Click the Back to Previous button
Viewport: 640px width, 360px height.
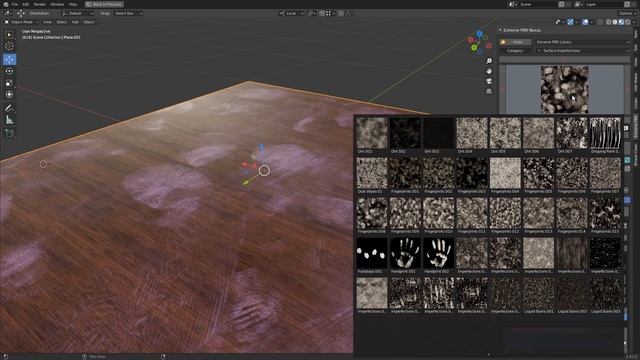click(x=104, y=4)
